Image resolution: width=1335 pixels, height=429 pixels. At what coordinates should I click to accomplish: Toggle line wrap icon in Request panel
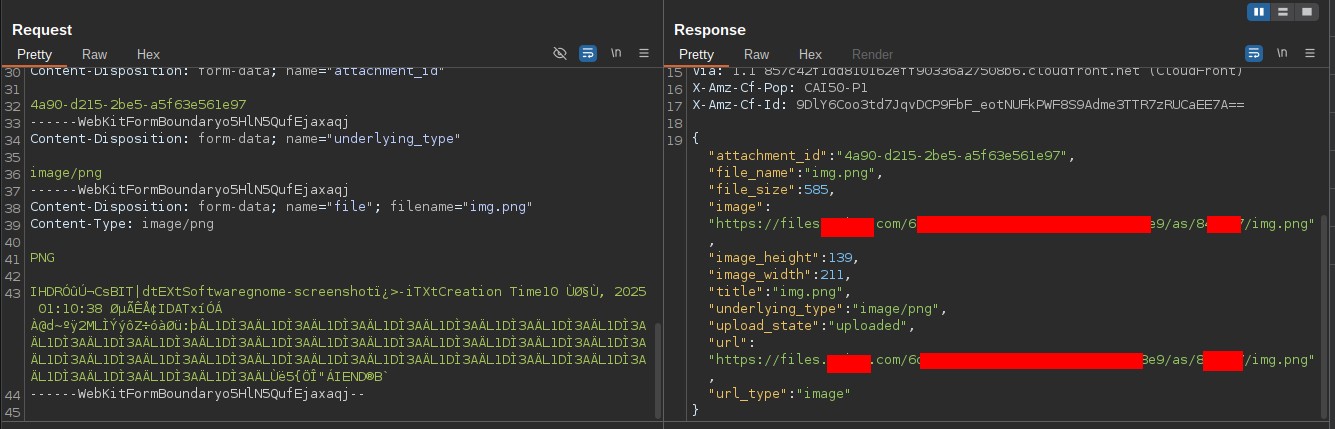click(588, 53)
